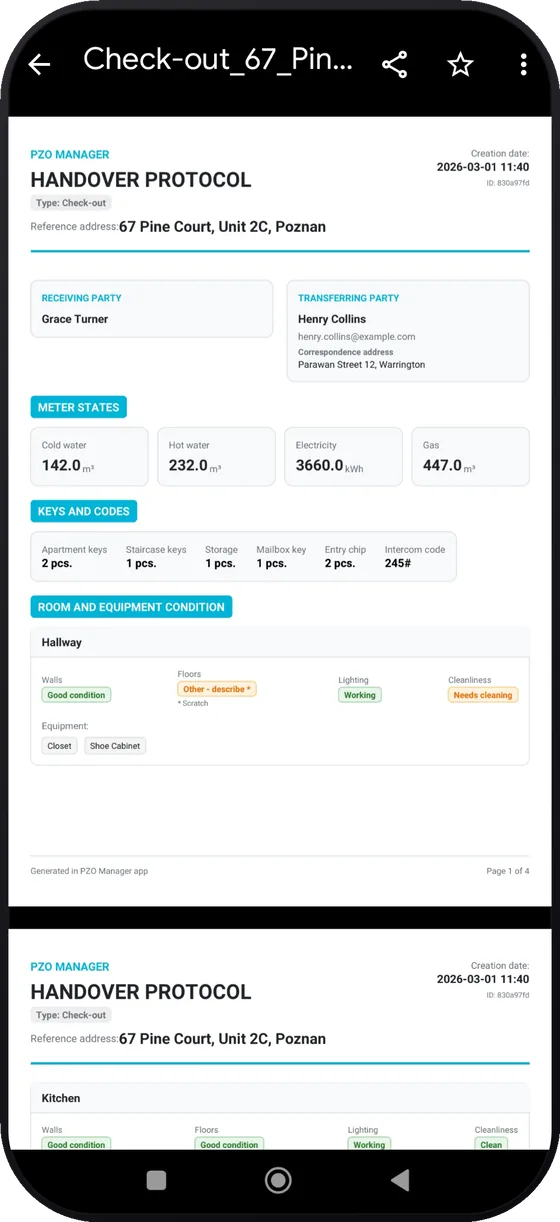This screenshot has width=560, height=1222.
Task: Select first page ID: 830a97fd
Action: click(x=508, y=183)
